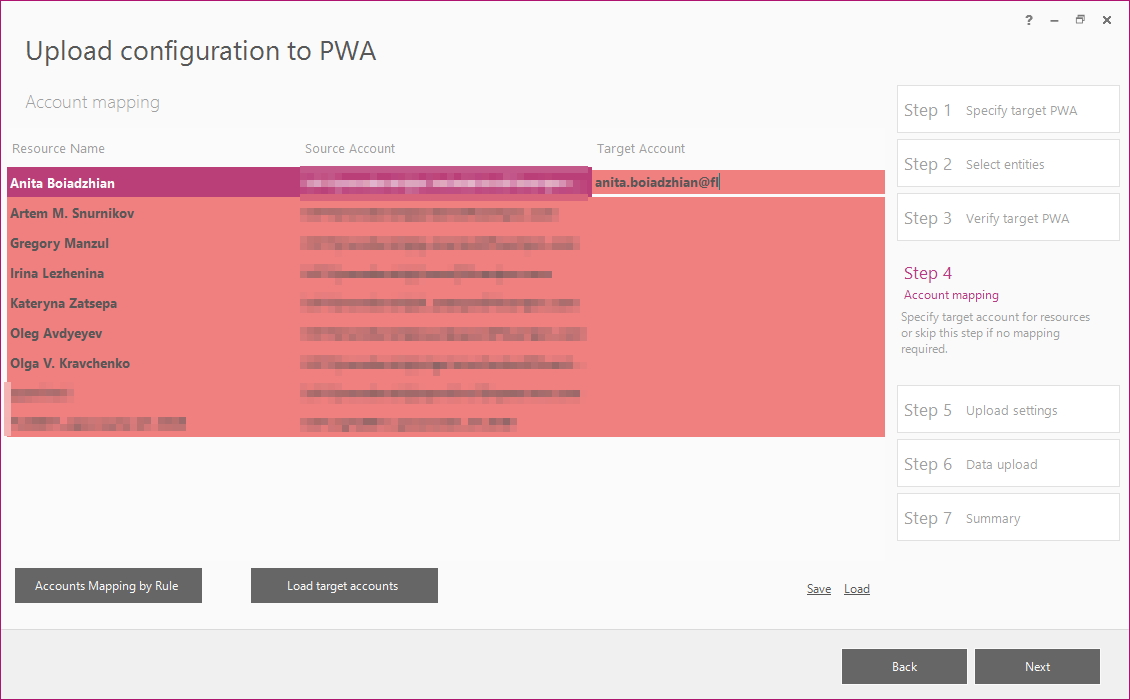Select Step 5 Upload settings
The height and width of the screenshot is (700, 1130).
1008,409
